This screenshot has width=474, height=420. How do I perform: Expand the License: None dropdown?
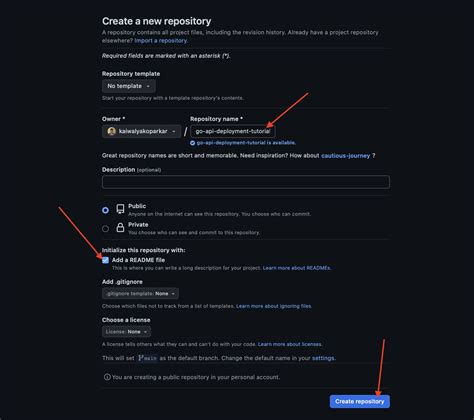(x=126, y=332)
